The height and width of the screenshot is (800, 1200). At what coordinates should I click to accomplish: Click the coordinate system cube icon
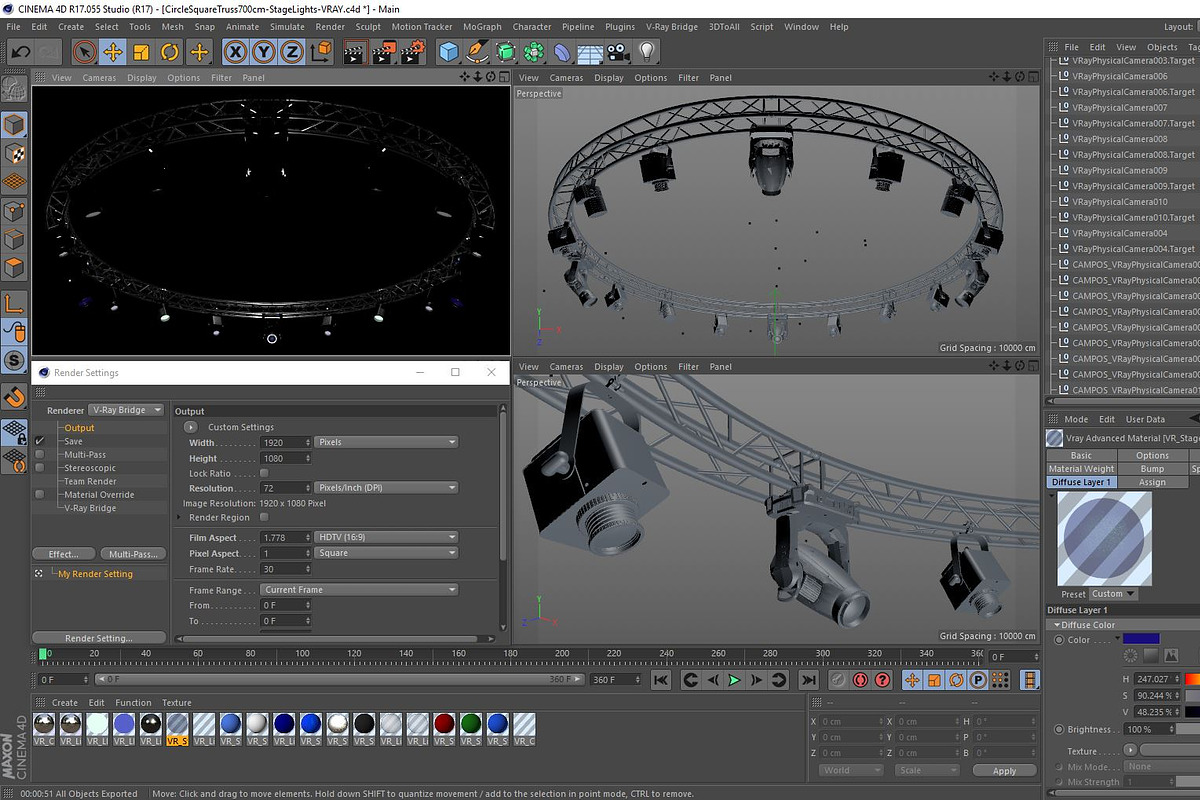click(x=322, y=51)
